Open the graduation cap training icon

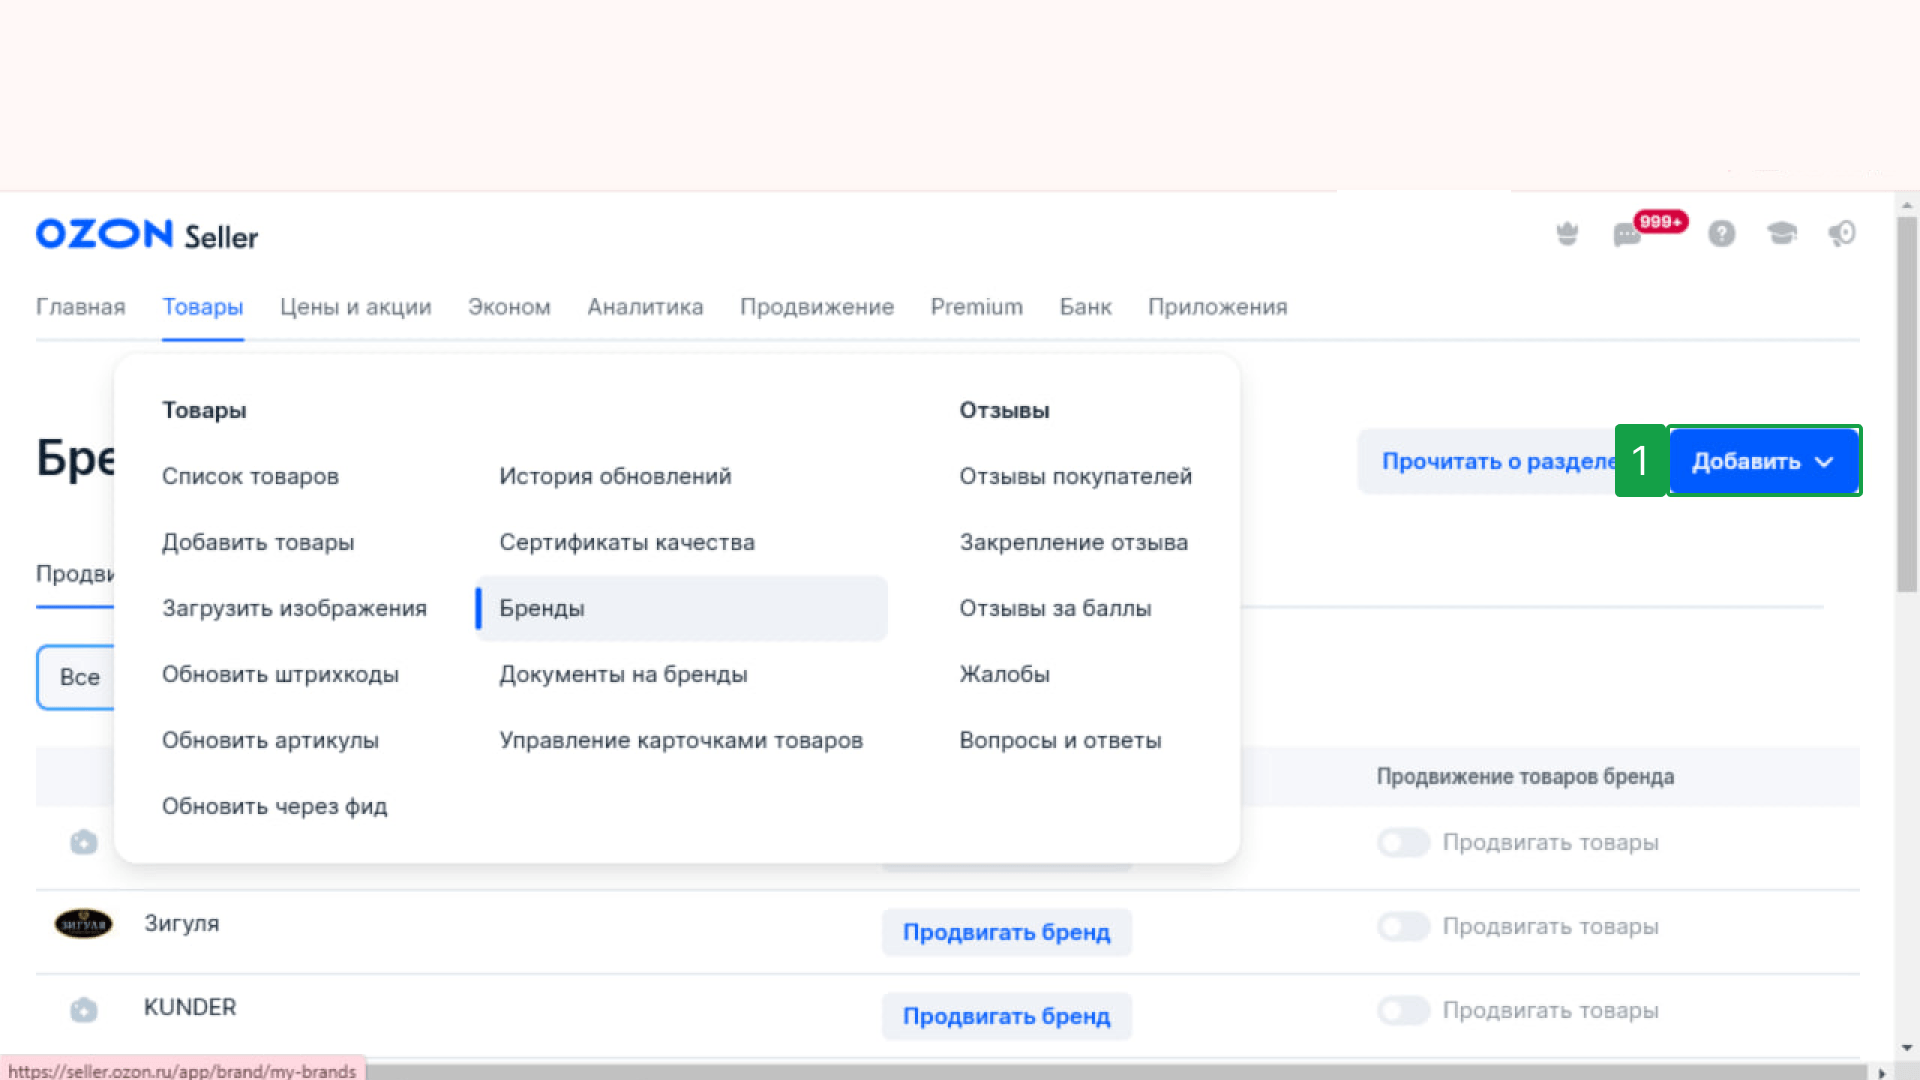(x=1782, y=234)
